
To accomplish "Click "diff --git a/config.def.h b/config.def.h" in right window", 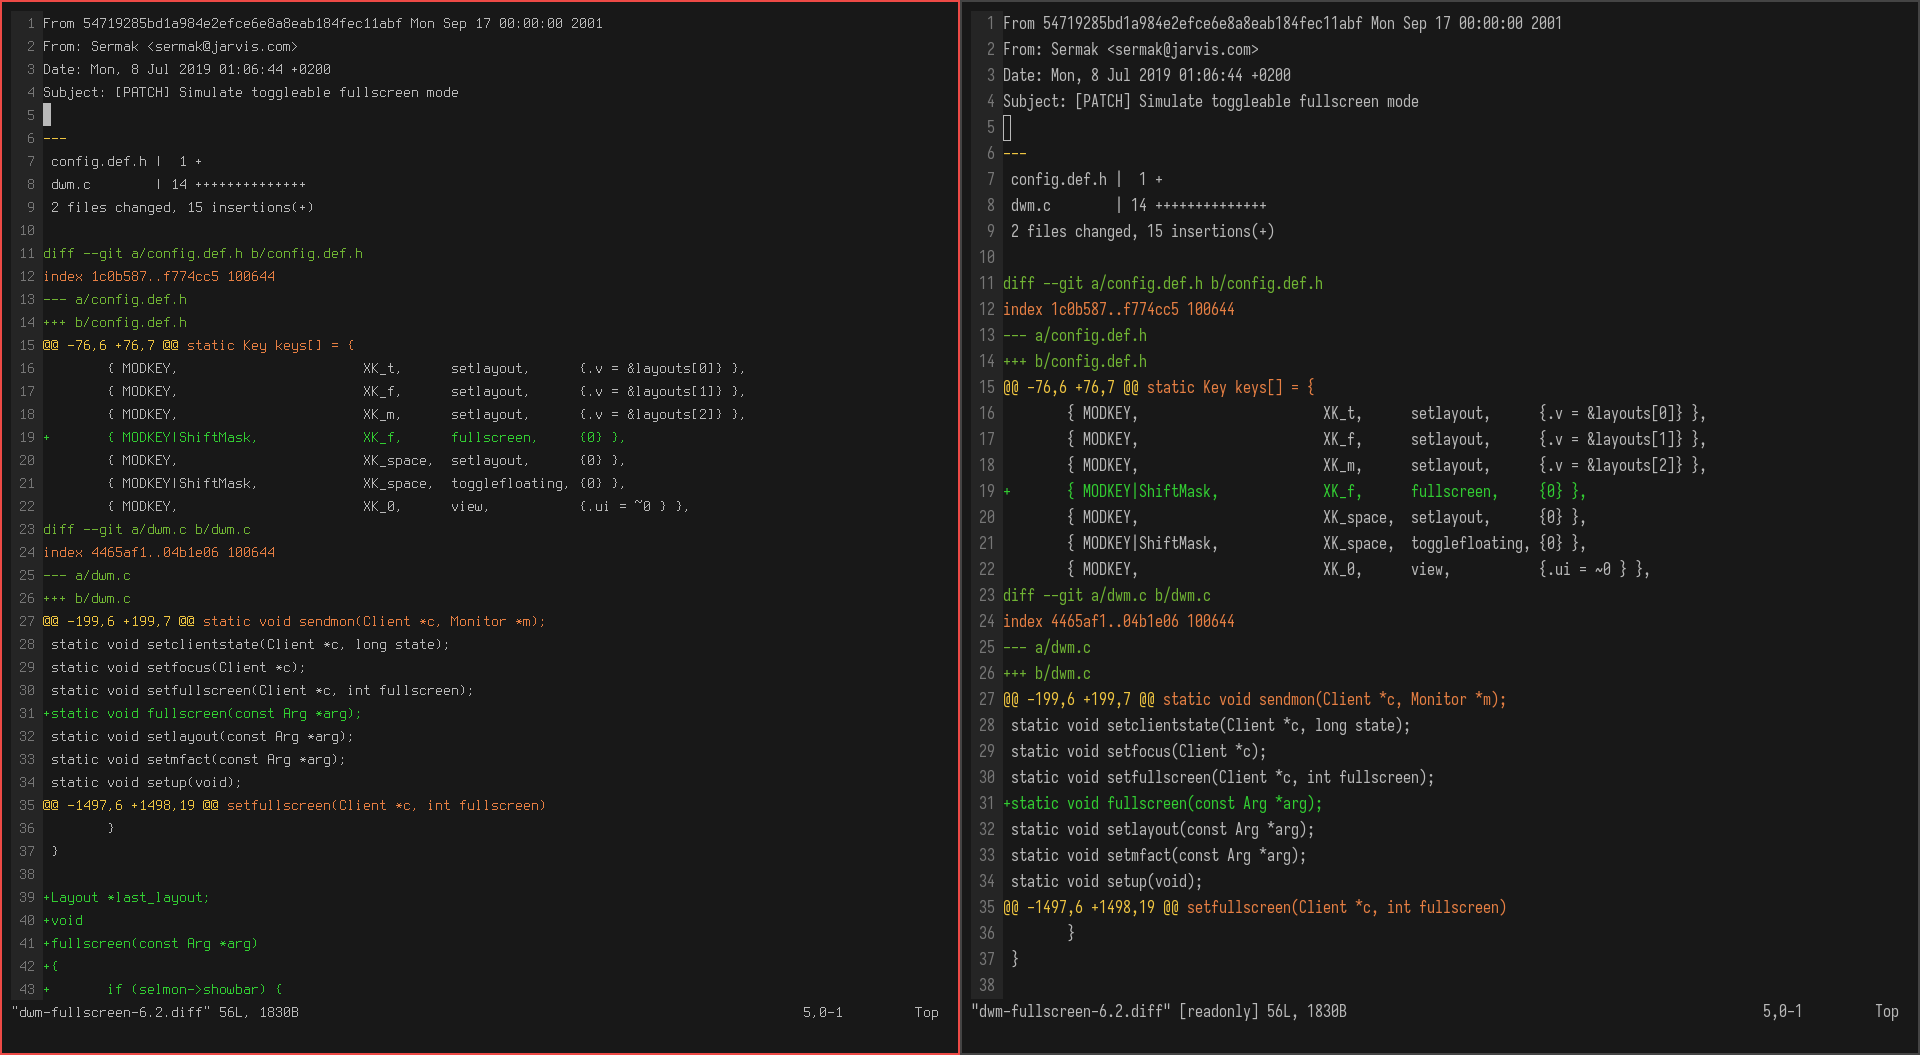I will pos(1163,283).
